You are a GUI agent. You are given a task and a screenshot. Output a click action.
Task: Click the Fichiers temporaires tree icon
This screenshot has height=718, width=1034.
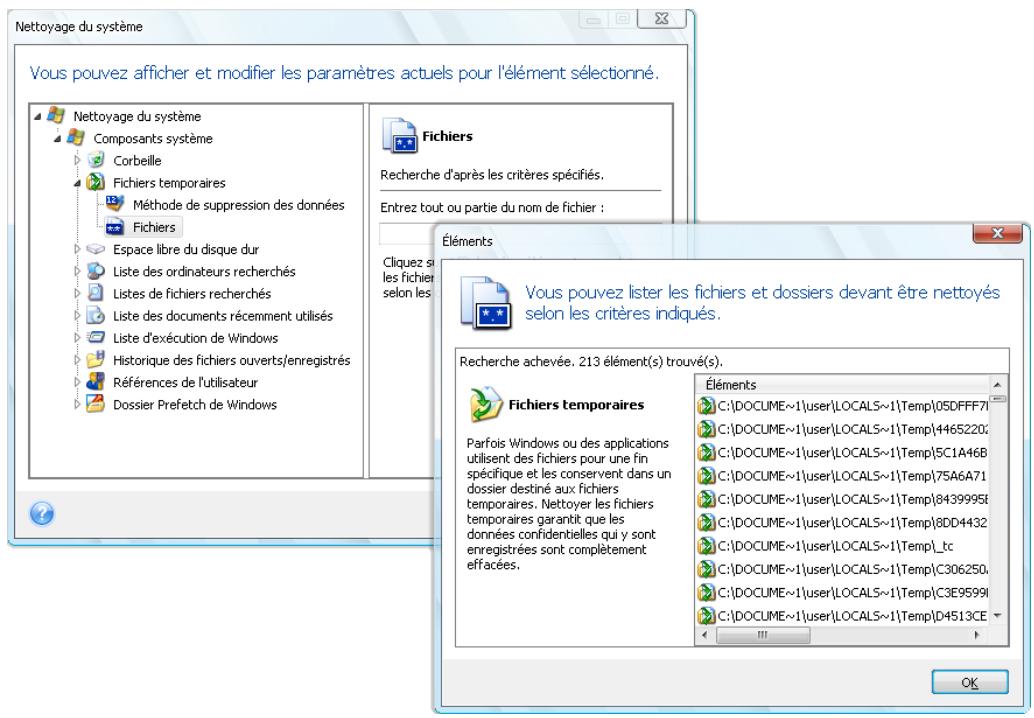(x=96, y=182)
